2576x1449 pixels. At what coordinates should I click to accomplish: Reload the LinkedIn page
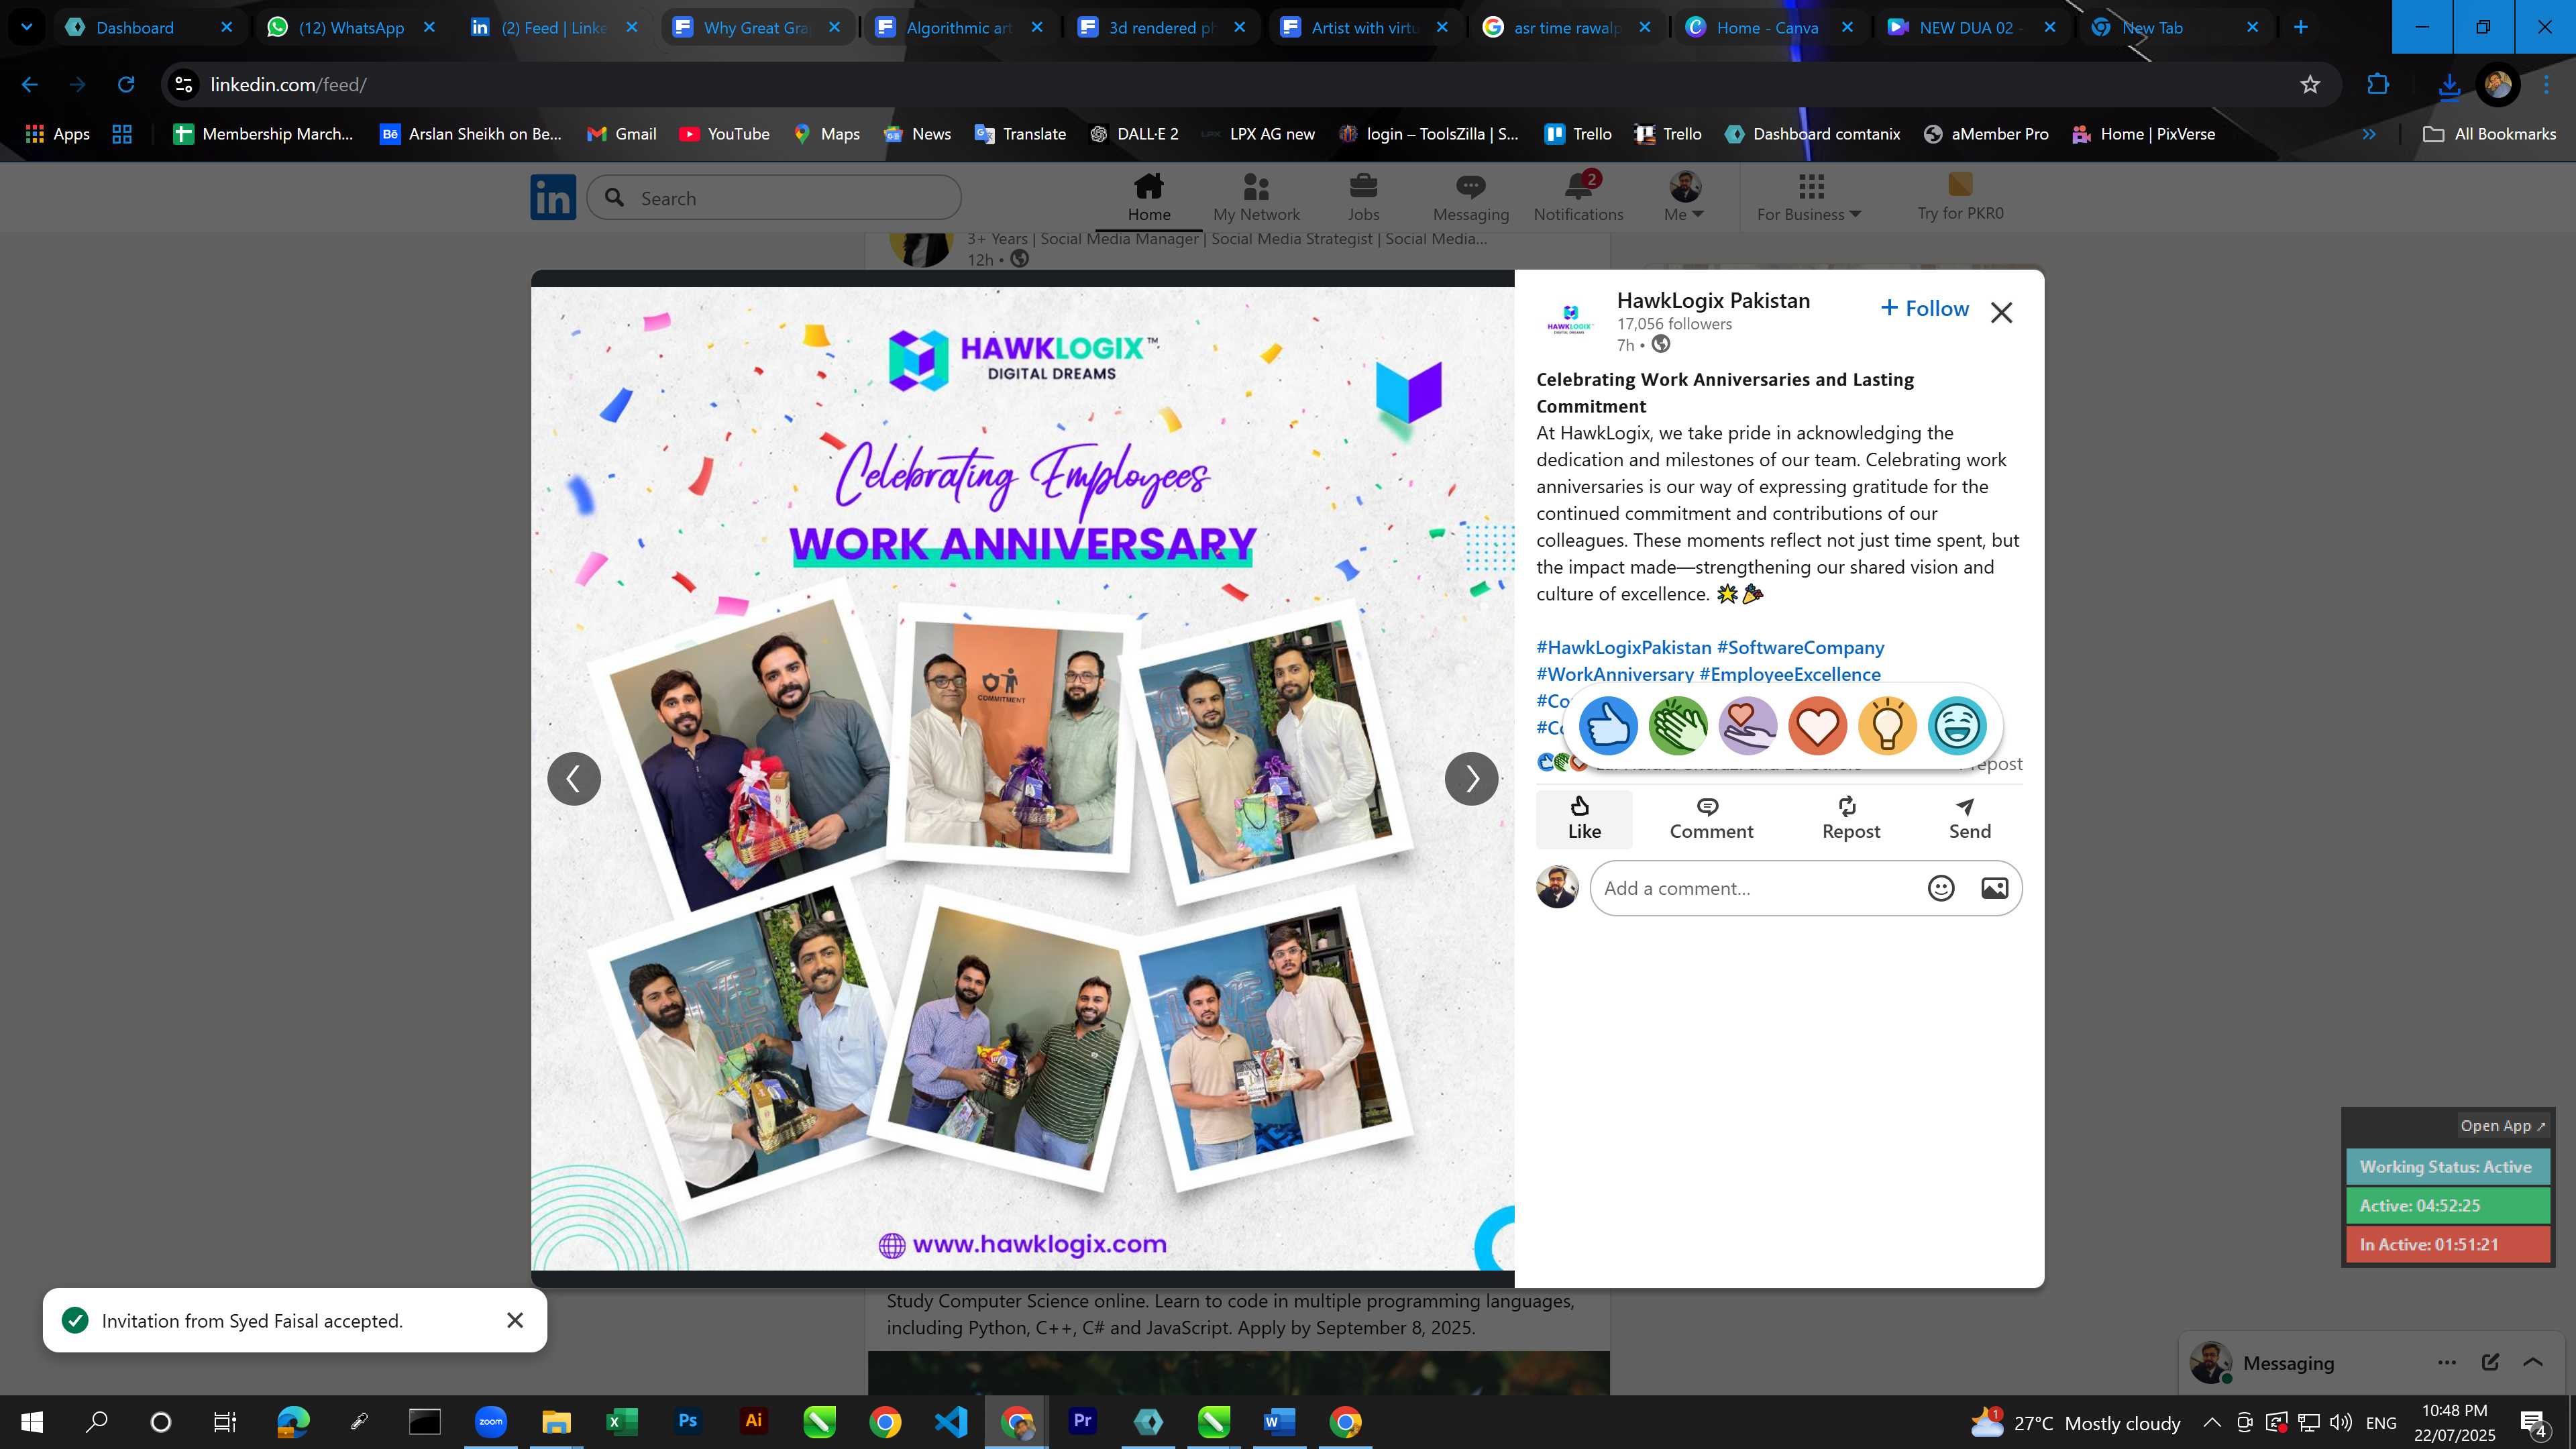(126, 85)
